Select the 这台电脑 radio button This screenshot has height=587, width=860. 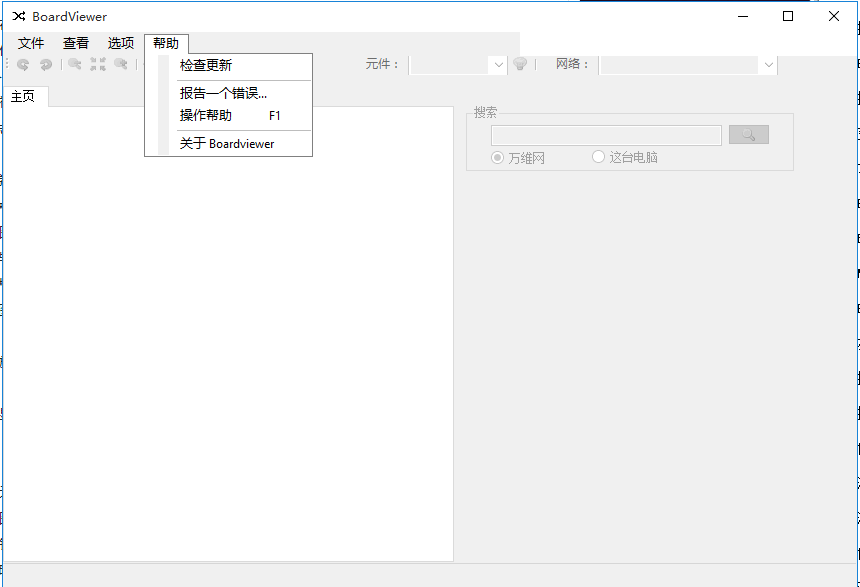[597, 157]
